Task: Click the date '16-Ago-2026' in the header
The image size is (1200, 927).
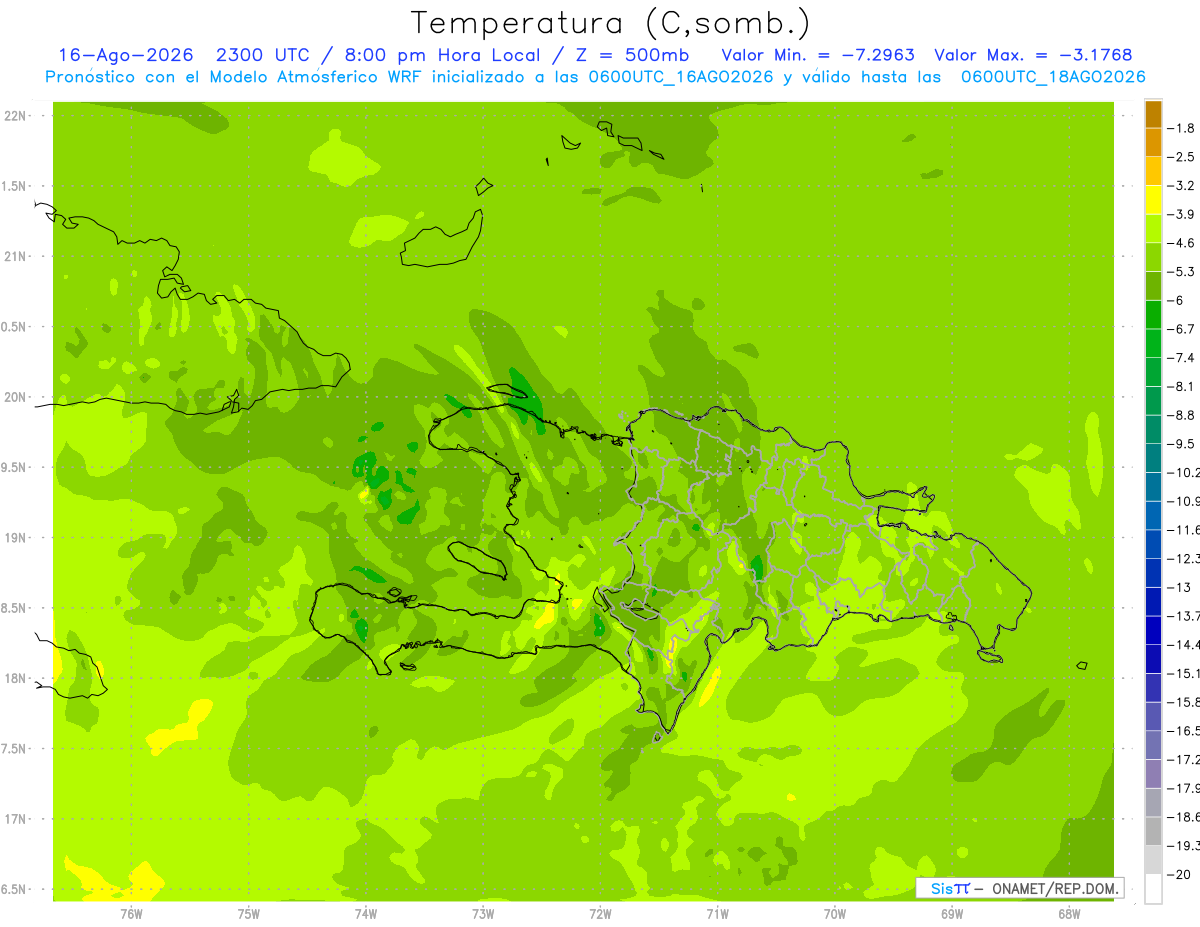Action: (x=124, y=55)
